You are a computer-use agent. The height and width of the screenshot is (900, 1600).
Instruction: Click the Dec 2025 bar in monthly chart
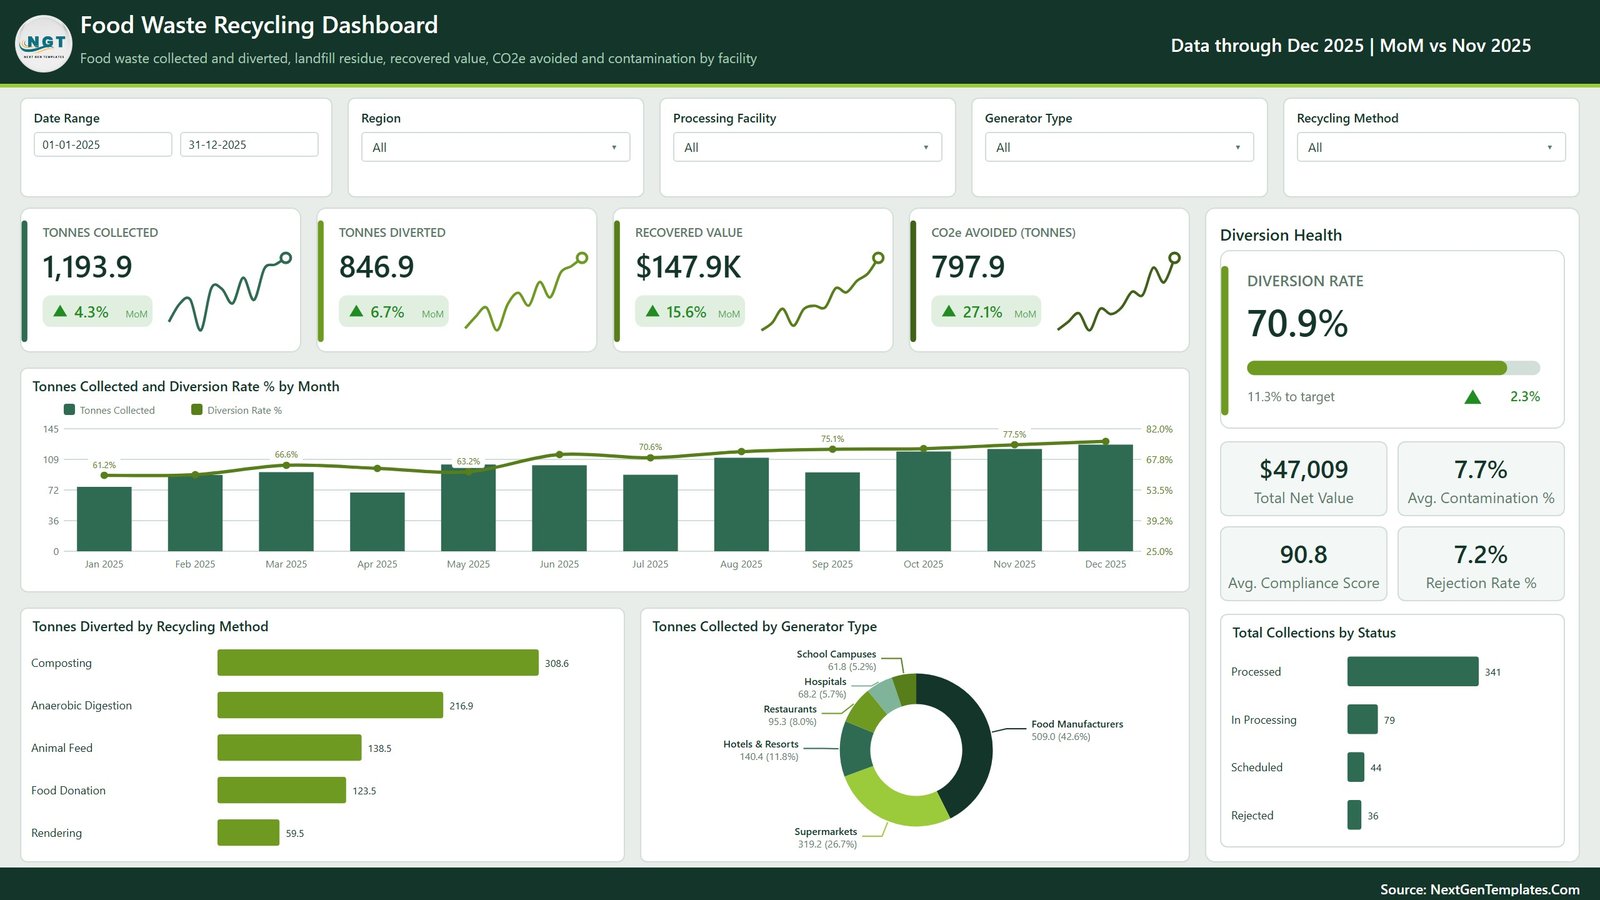pyautogui.click(x=1106, y=498)
